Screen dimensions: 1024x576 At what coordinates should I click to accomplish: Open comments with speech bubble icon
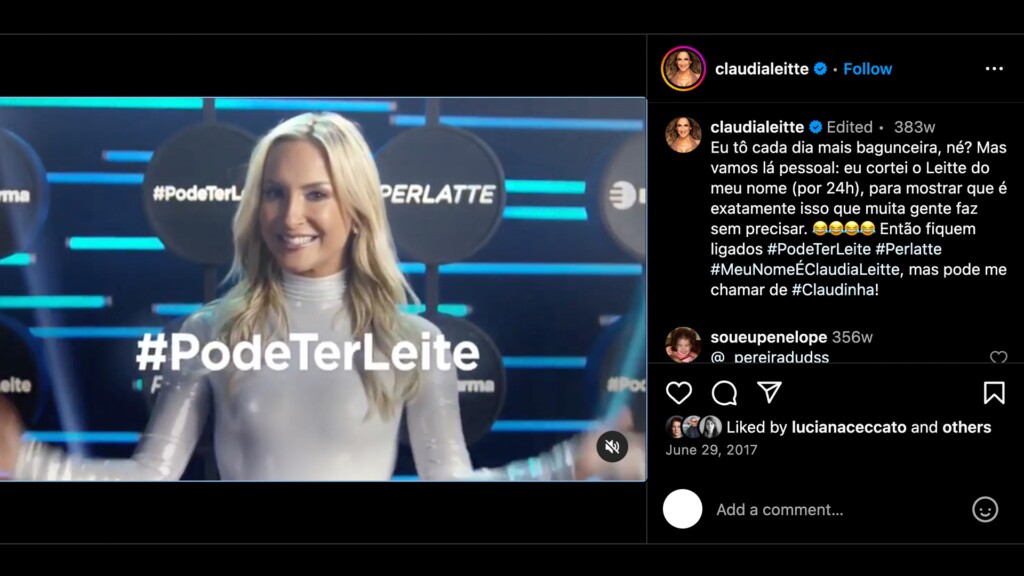tap(724, 392)
